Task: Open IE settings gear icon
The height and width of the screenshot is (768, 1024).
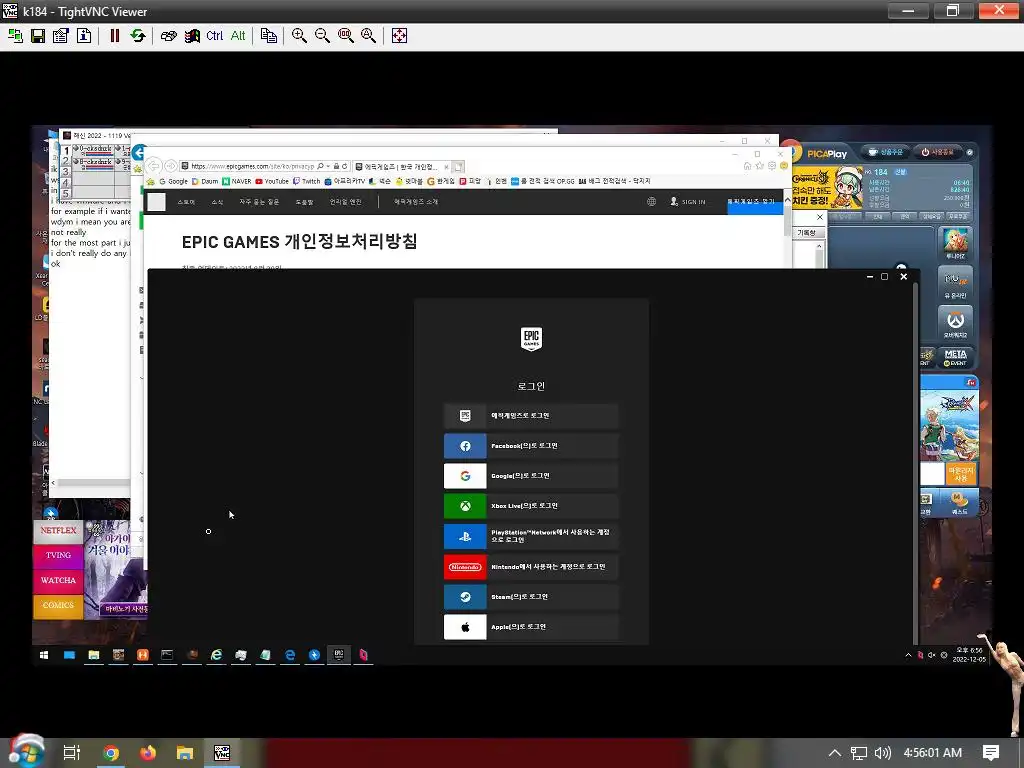Action: point(772,166)
